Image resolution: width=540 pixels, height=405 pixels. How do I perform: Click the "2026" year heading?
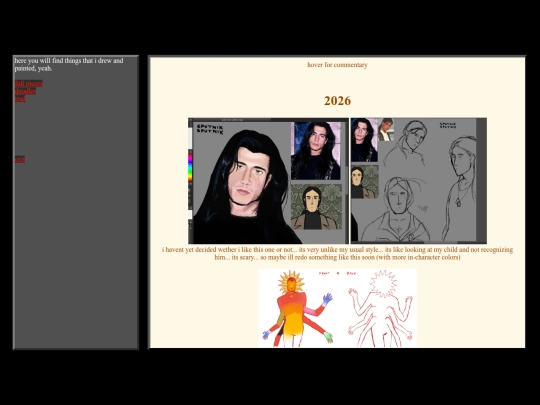338,101
